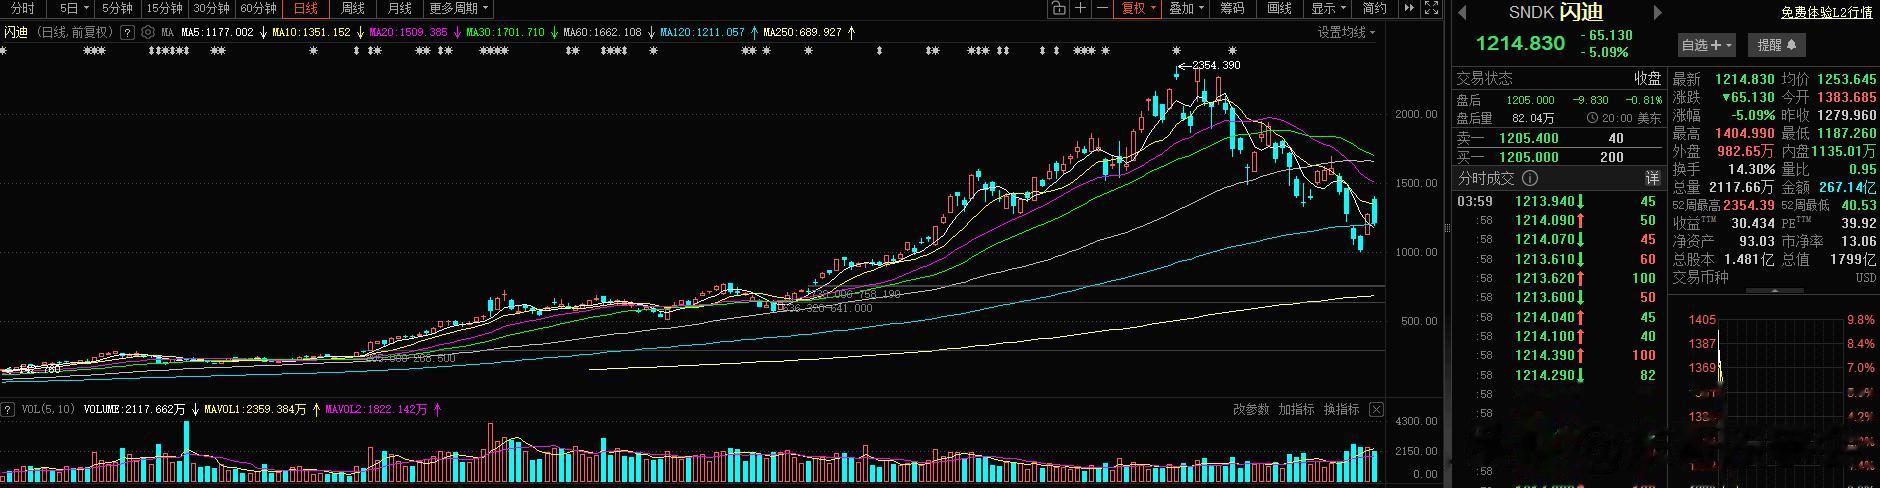Zoom in the chart with the plus icon
The image size is (1880, 488).
point(1080,8)
